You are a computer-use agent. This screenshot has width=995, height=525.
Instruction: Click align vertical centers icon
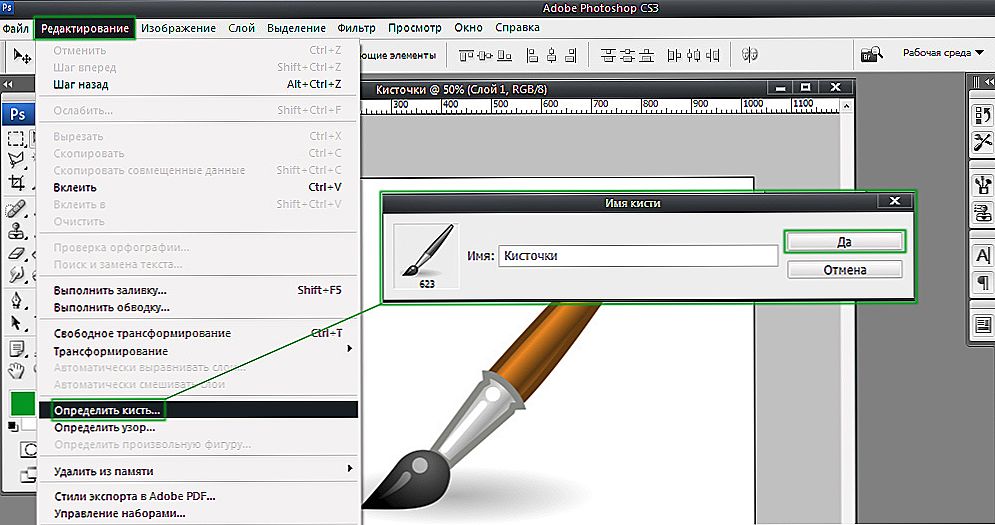click(x=485, y=56)
